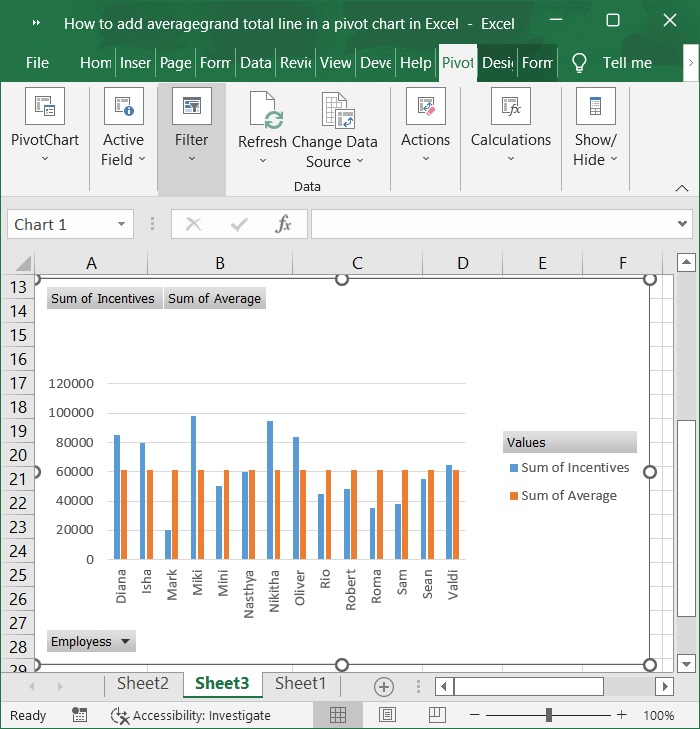Click the Insert Function fx icon
Image resolution: width=700 pixels, height=729 pixels.
point(284,225)
